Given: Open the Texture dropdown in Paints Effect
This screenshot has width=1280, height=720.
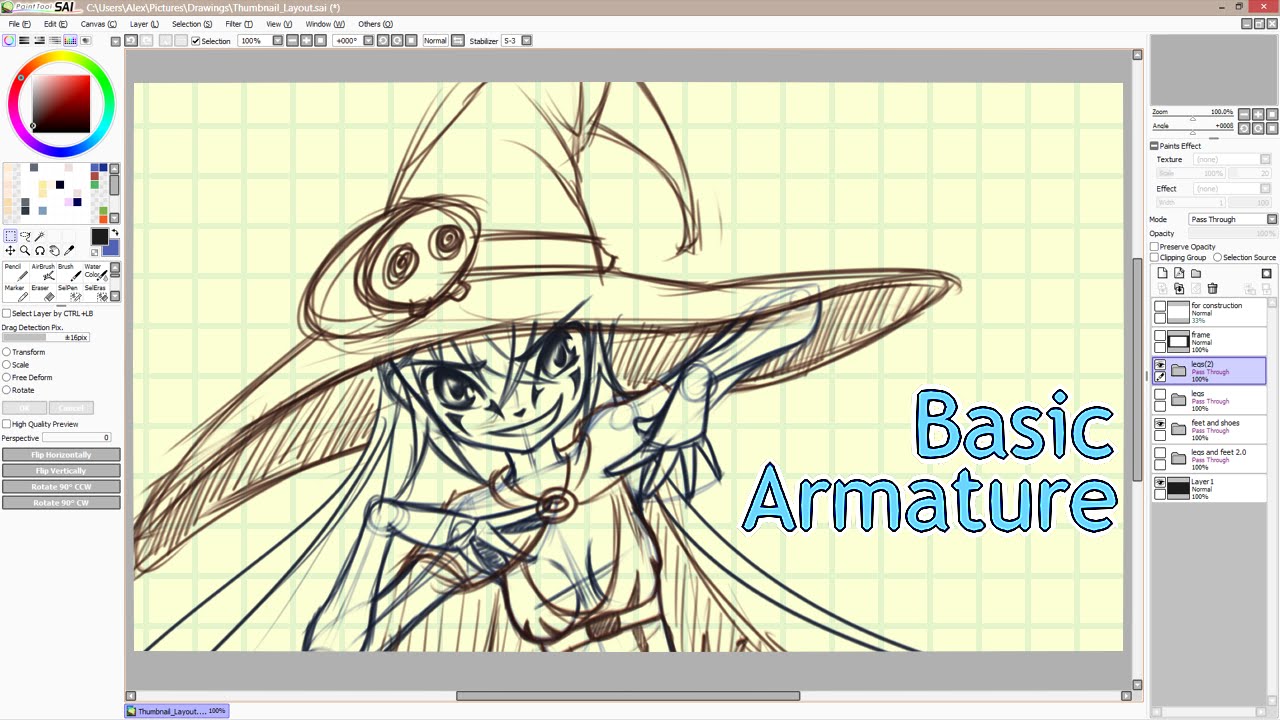Looking at the screenshot, I should 1232,160.
